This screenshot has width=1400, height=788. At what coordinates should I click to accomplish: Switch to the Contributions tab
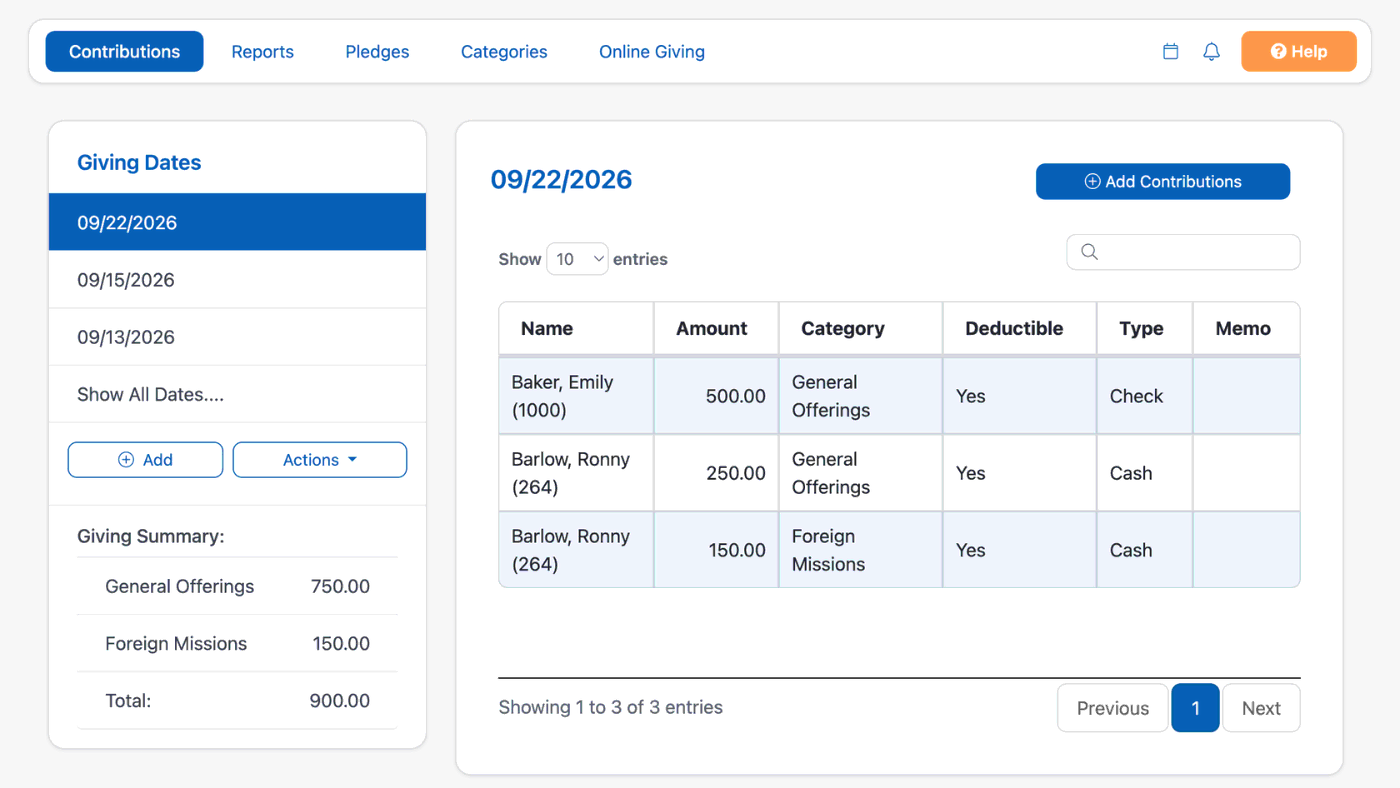pos(125,52)
